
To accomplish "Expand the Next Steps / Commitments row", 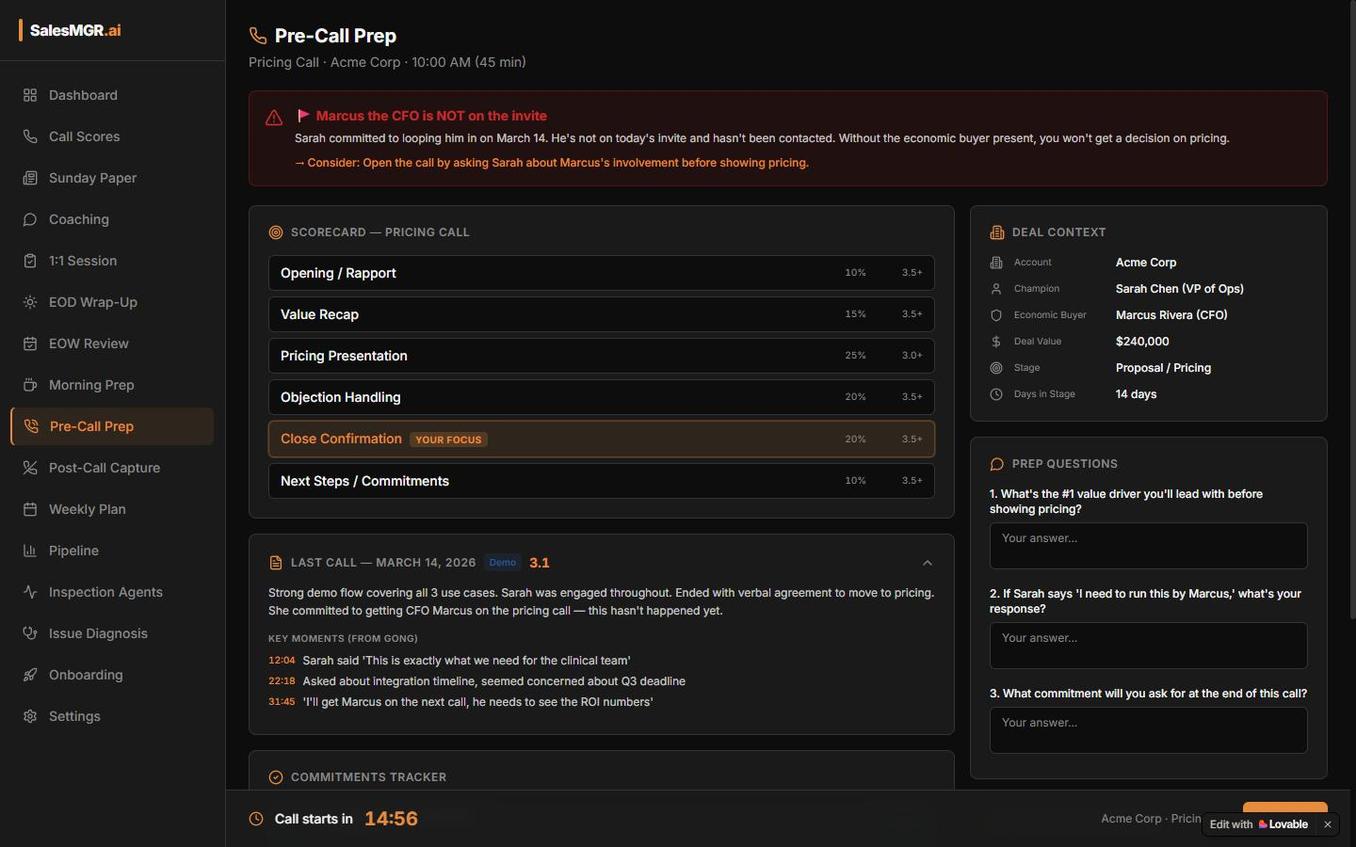I will click(x=601, y=481).
